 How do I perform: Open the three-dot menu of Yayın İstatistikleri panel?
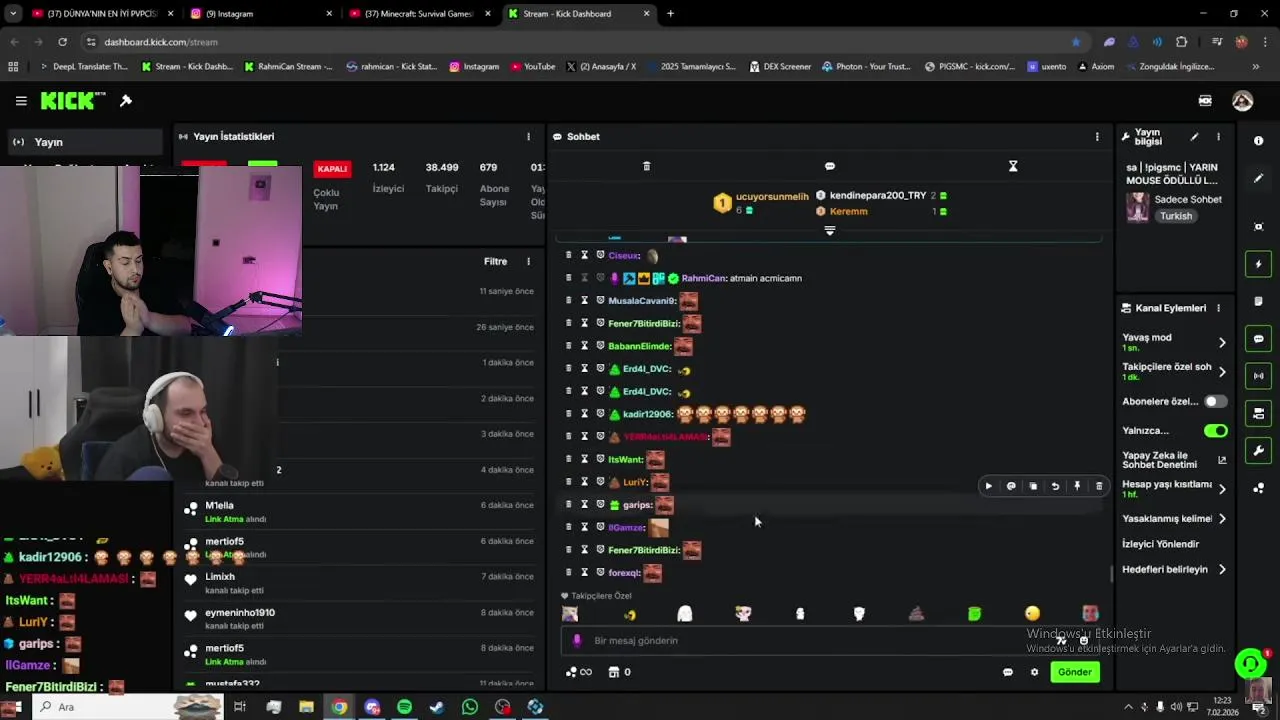(x=529, y=137)
